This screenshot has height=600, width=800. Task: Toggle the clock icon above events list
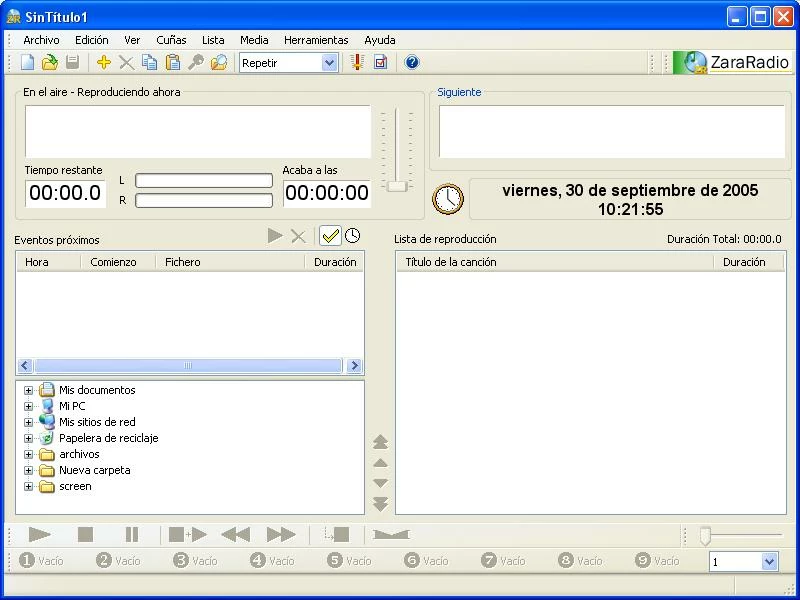[353, 236]
